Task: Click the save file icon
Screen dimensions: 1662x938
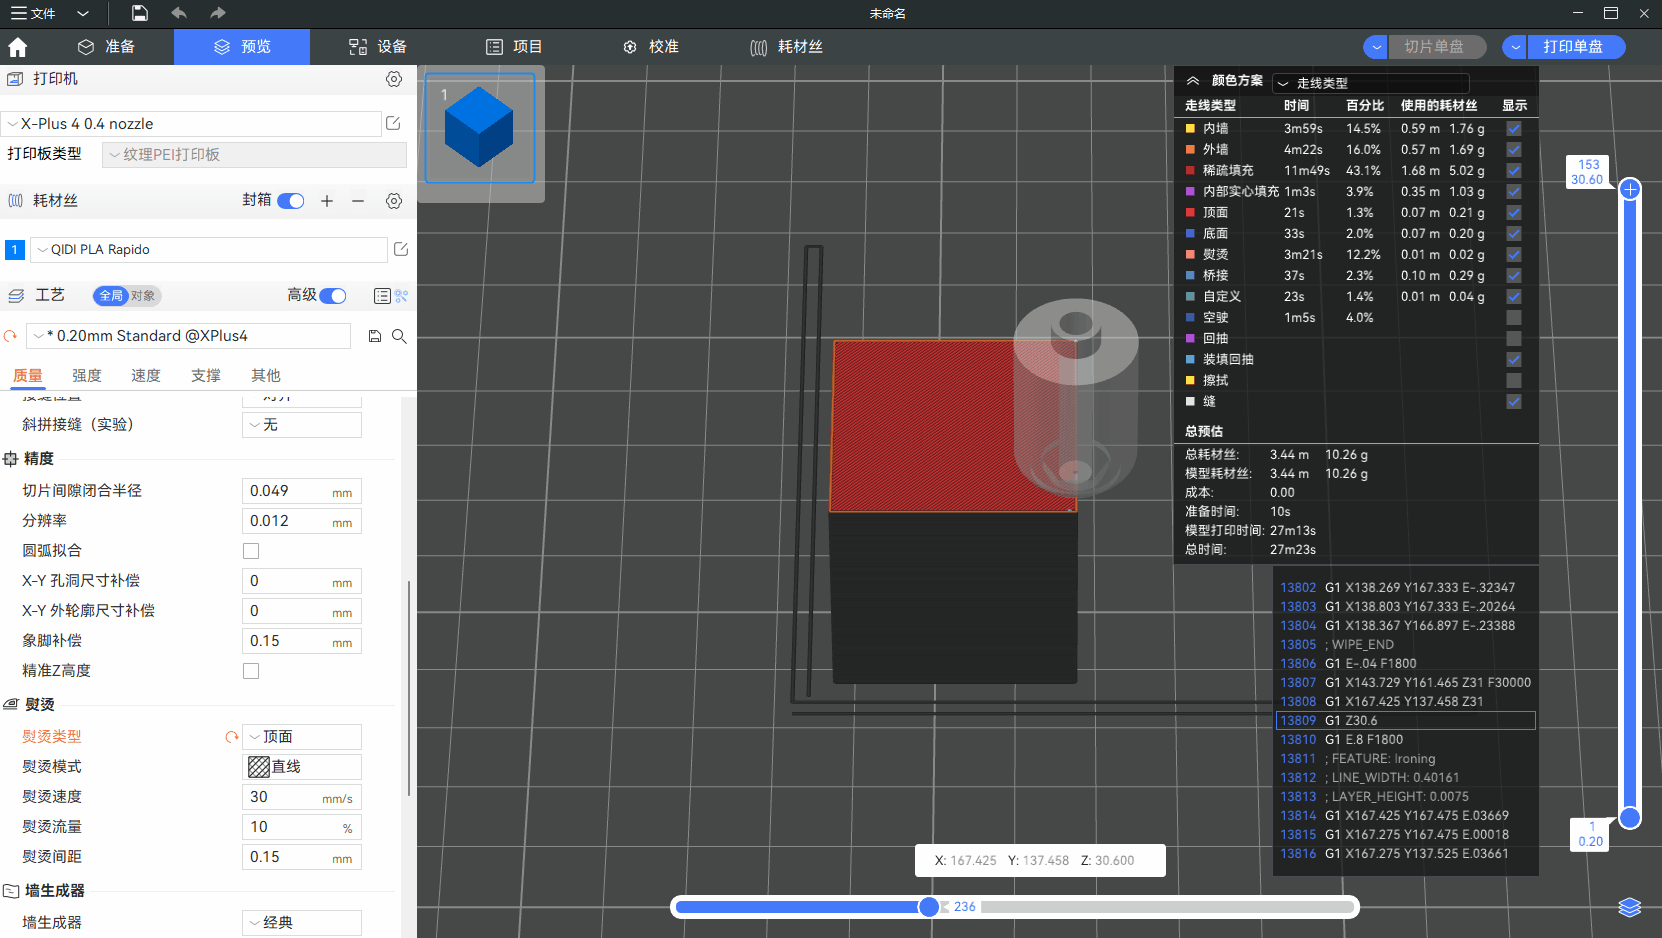Action: click(x=140, y=13)
